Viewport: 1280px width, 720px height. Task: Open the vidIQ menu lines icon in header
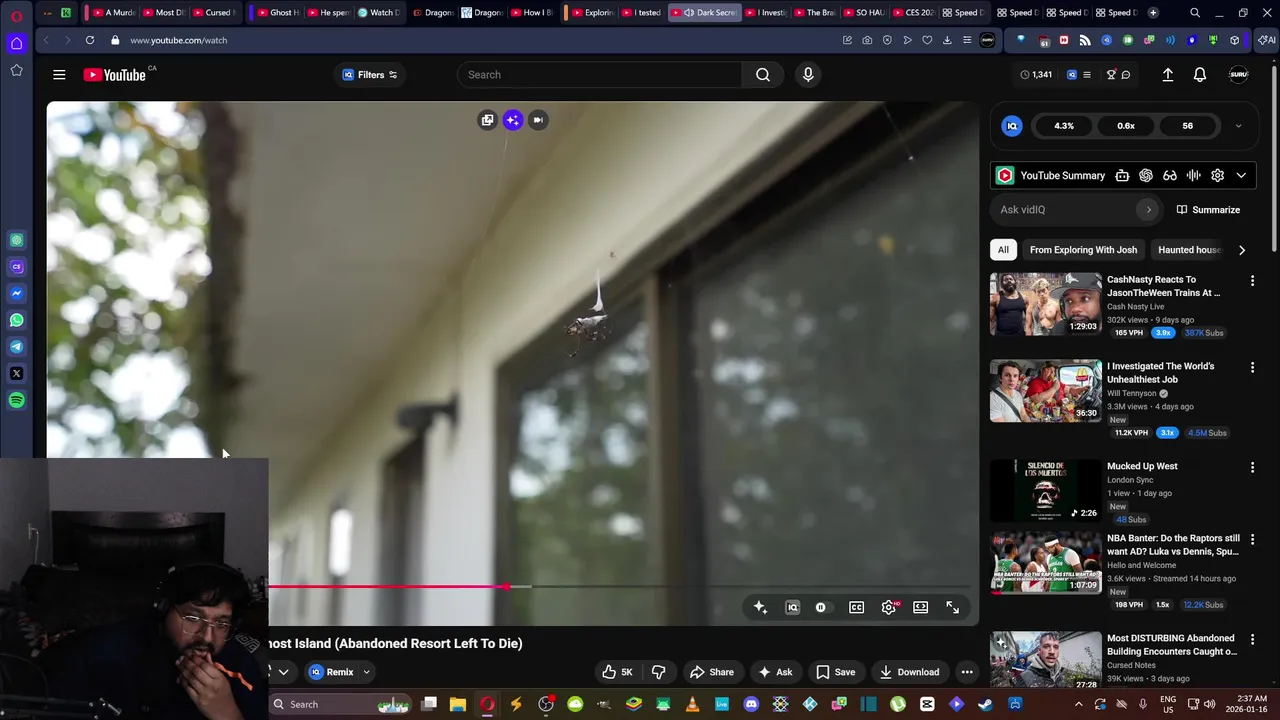pos(1086,75)
